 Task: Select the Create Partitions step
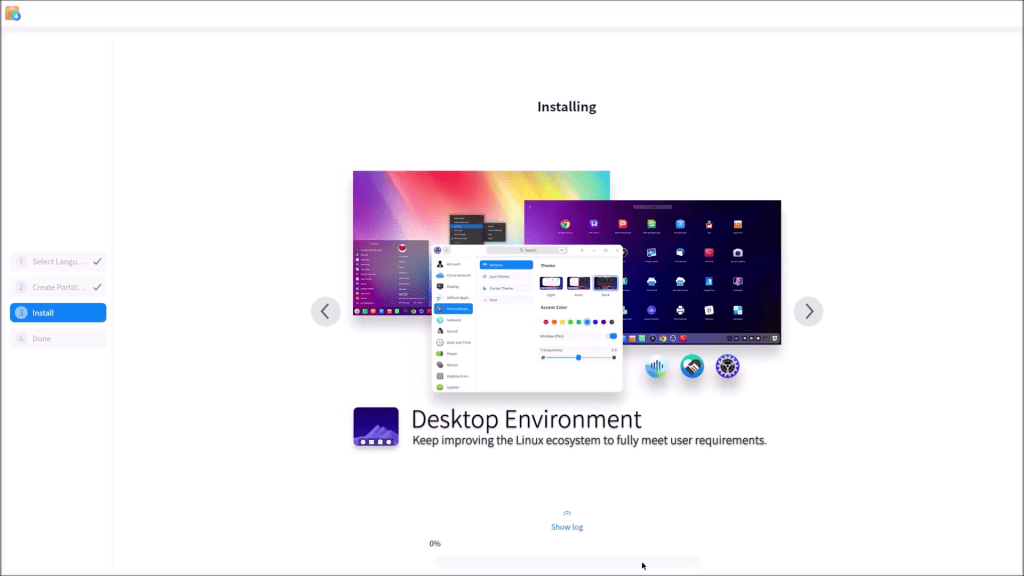click(58, 287)
